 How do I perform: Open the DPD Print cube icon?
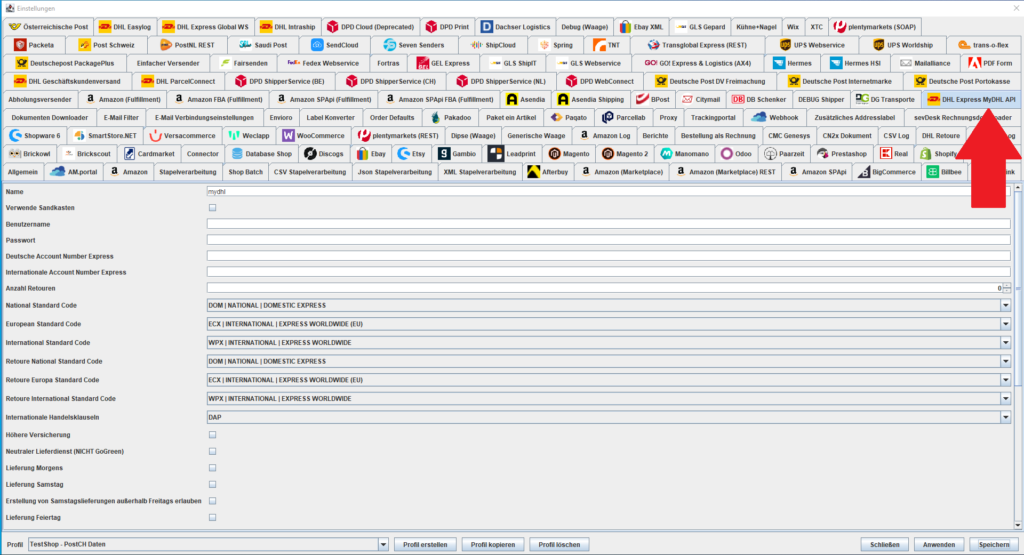tap(431, 27)
